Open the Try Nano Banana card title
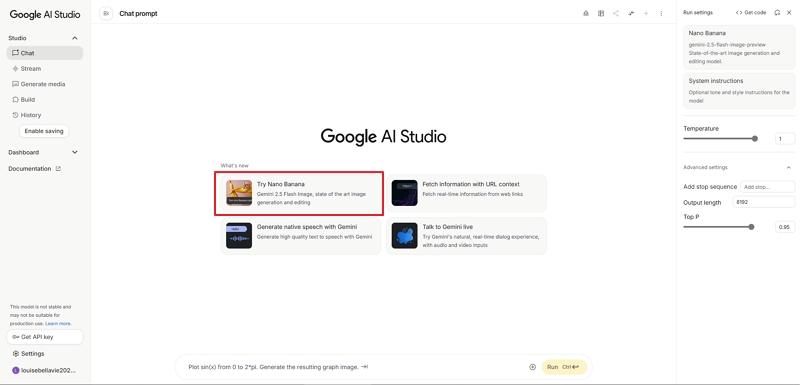 [281, 184]
